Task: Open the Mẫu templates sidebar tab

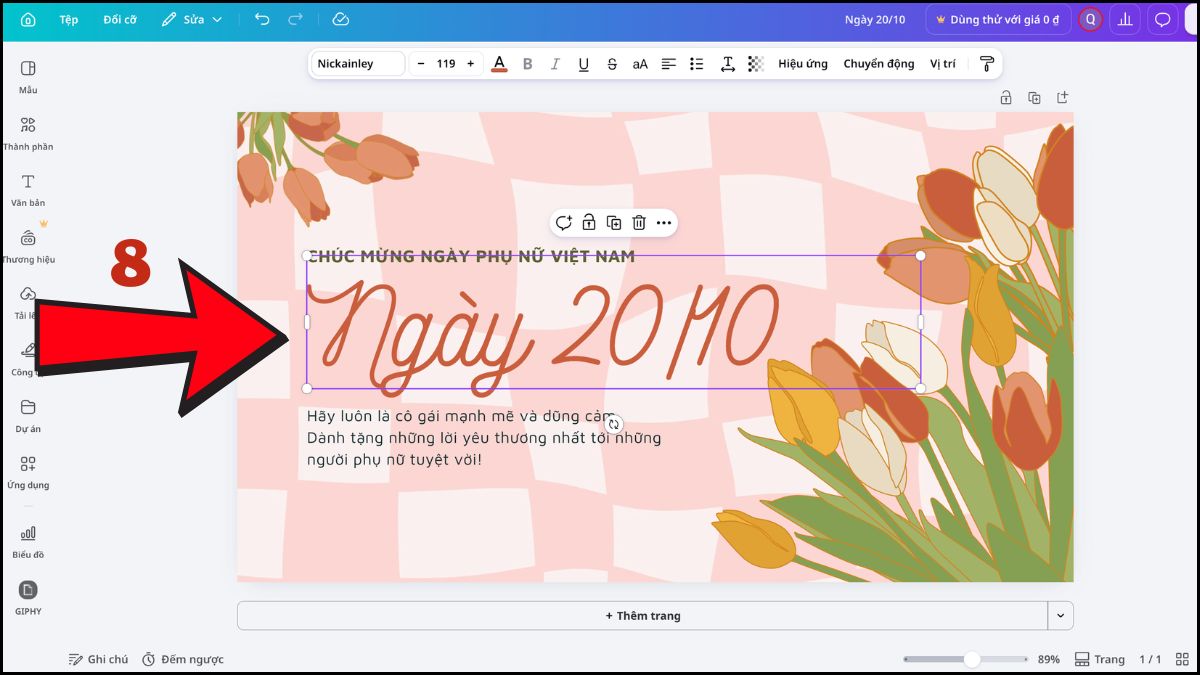Action: (x=28, y=77)
